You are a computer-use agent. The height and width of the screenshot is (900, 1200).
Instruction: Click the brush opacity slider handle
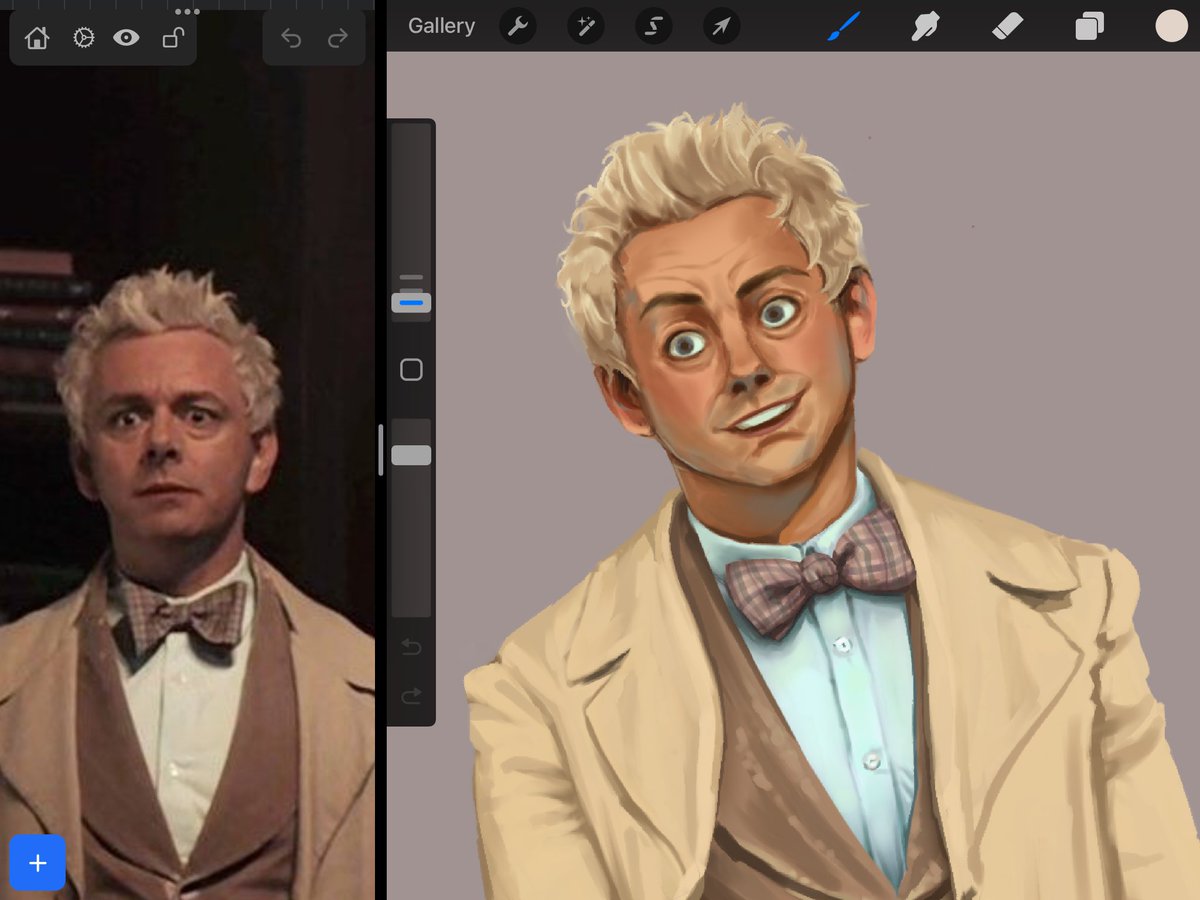click(x=411, y=455)
